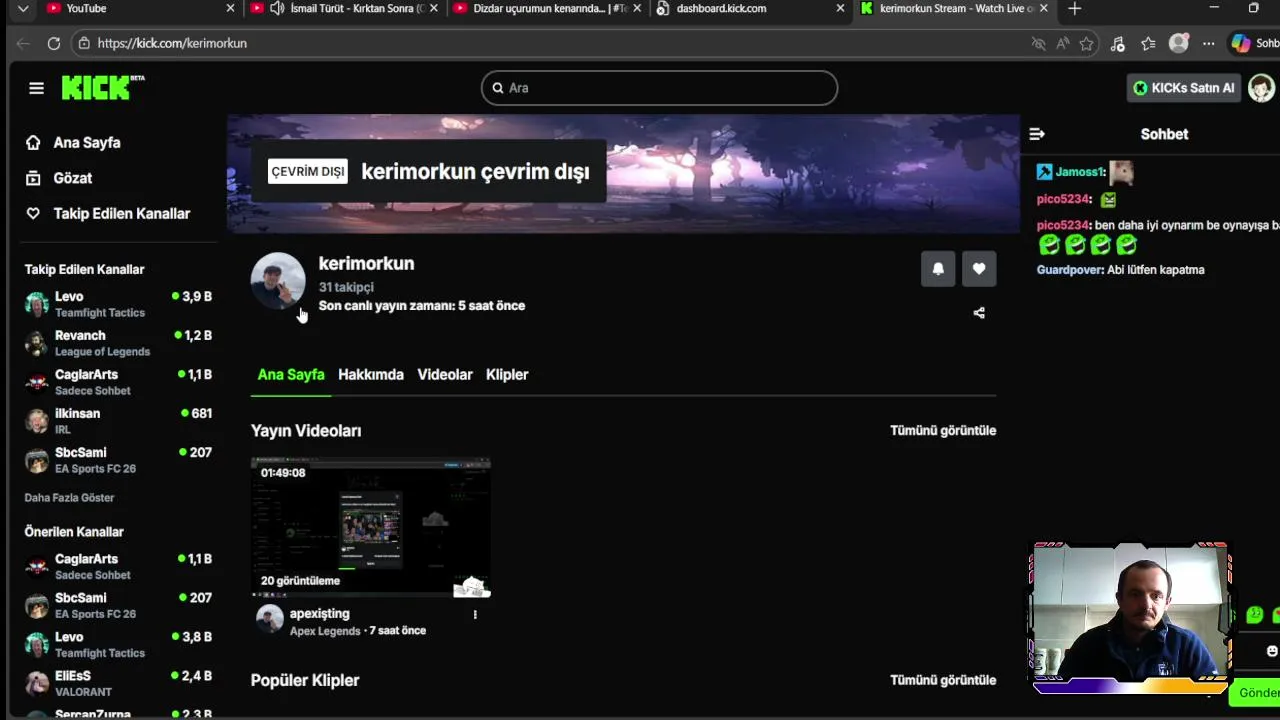
Task: Add page to favorites star icon
Action: click(1087, 43)
